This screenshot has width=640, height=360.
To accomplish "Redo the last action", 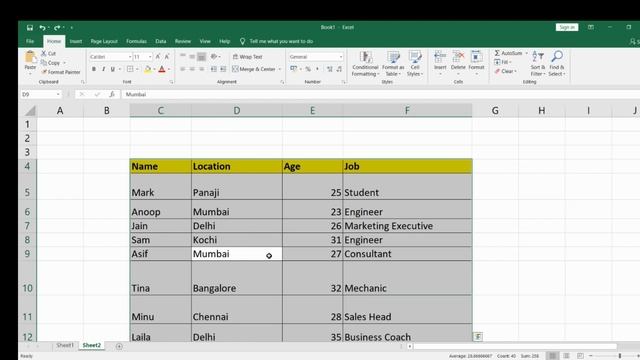I will (x=57, y=27).
